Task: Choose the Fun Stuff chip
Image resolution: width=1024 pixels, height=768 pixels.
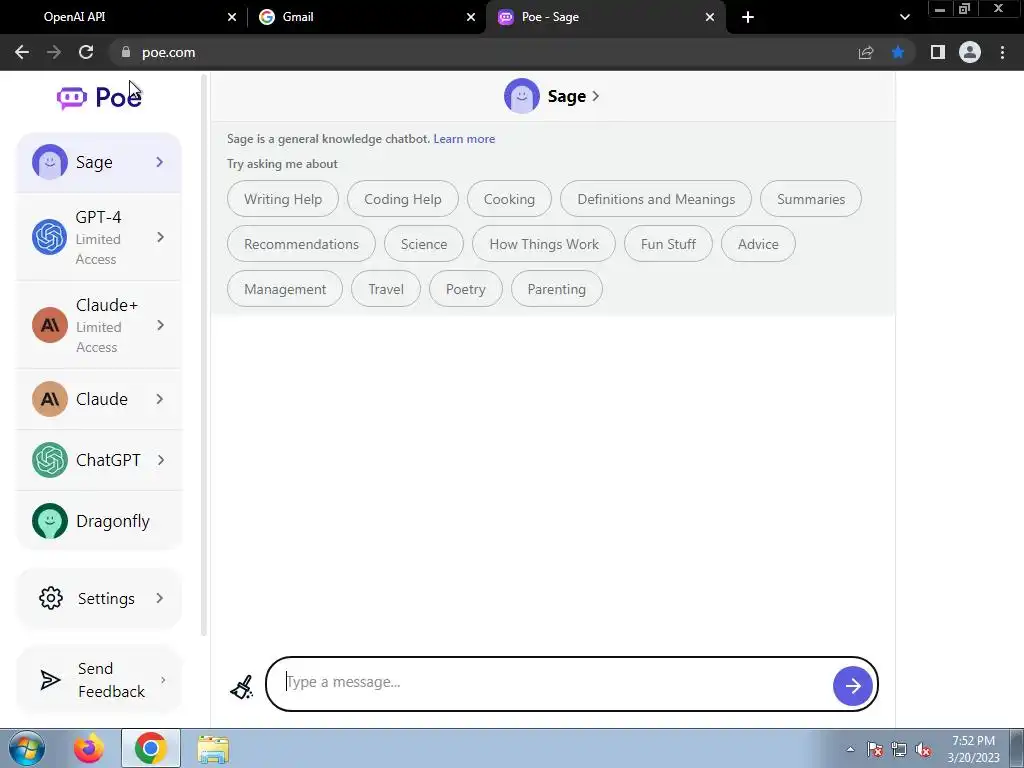Action: (668, 244)
